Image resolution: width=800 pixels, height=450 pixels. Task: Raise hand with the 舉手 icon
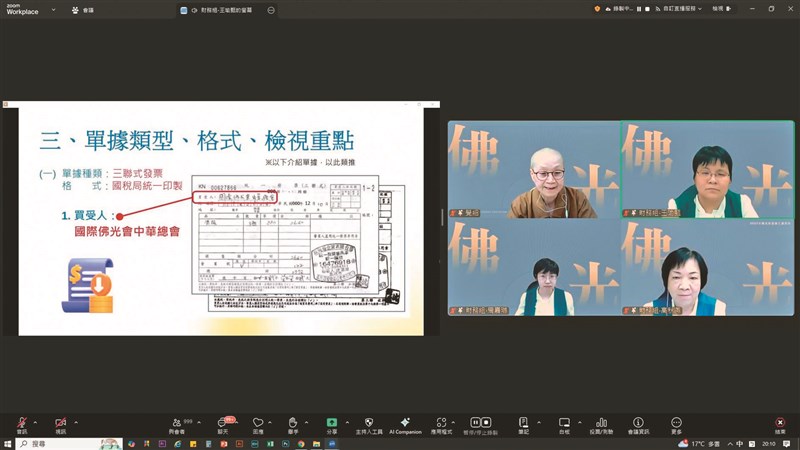292,423
